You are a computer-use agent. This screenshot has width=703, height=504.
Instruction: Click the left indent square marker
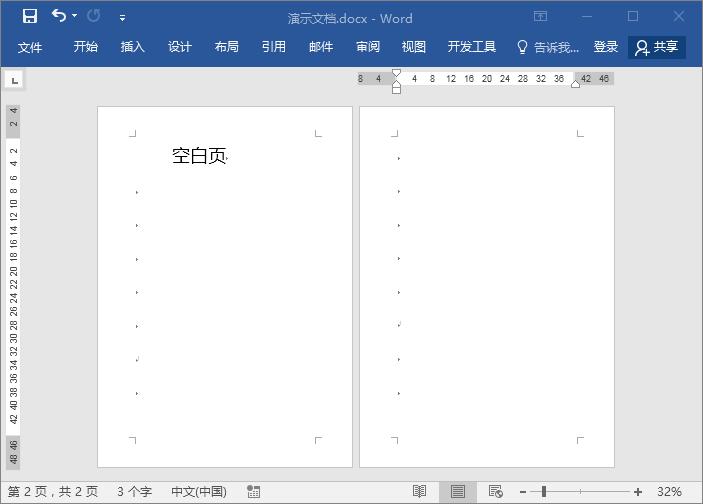pos(396,91)
